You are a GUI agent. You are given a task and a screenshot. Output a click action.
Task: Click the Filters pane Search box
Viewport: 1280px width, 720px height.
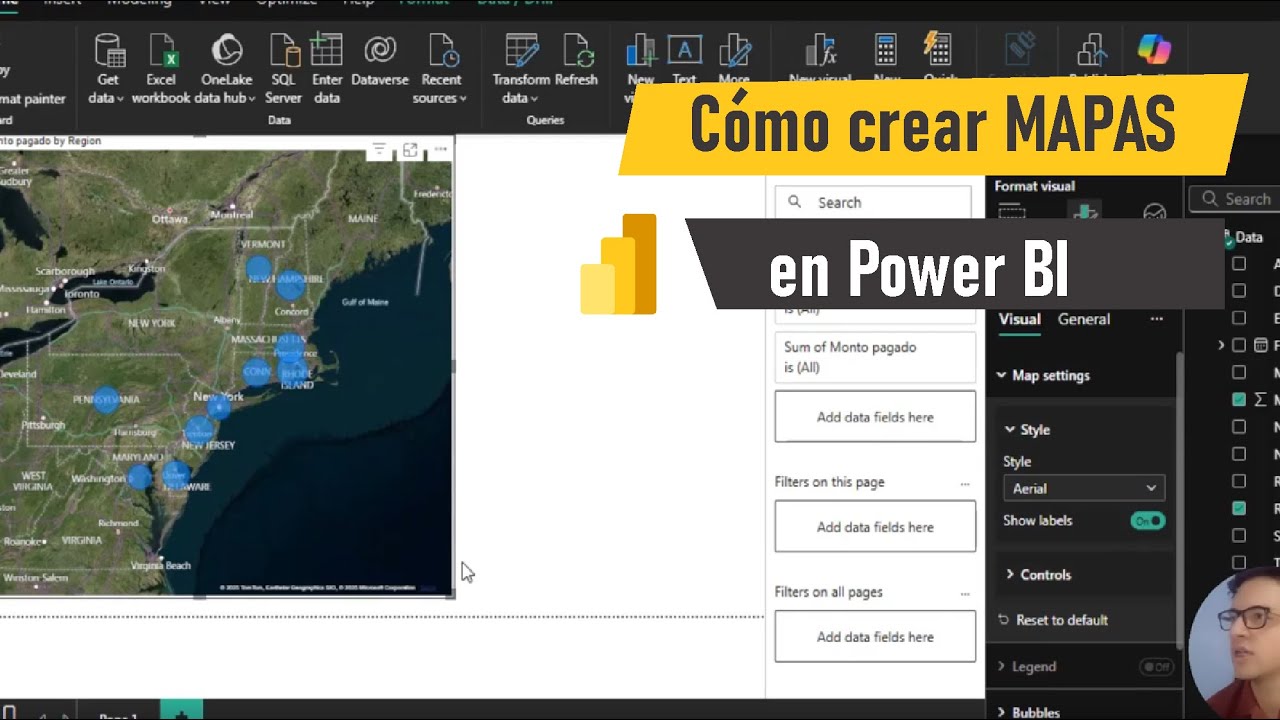tap(873, 202)
